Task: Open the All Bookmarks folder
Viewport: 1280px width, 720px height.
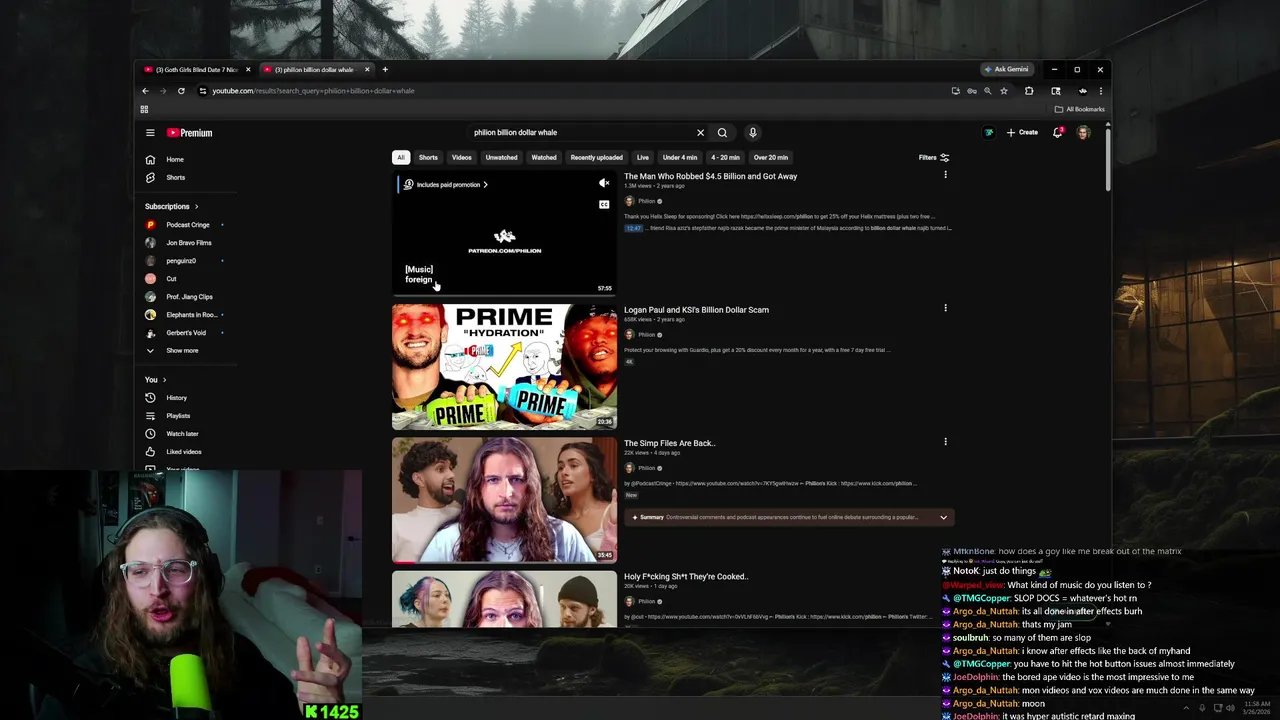Action: 1080,109
